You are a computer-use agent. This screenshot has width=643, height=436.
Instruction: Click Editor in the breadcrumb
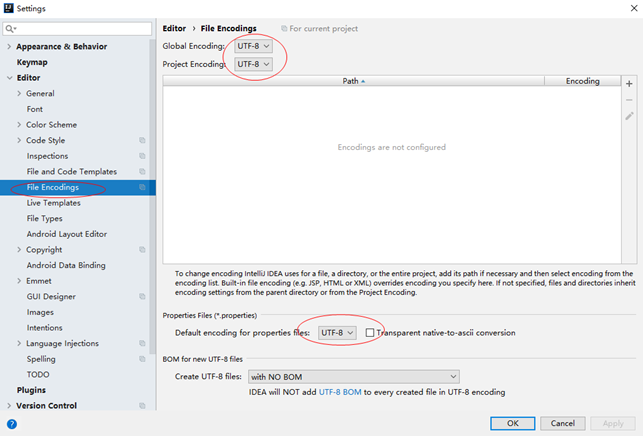click(x=174, y=28)
